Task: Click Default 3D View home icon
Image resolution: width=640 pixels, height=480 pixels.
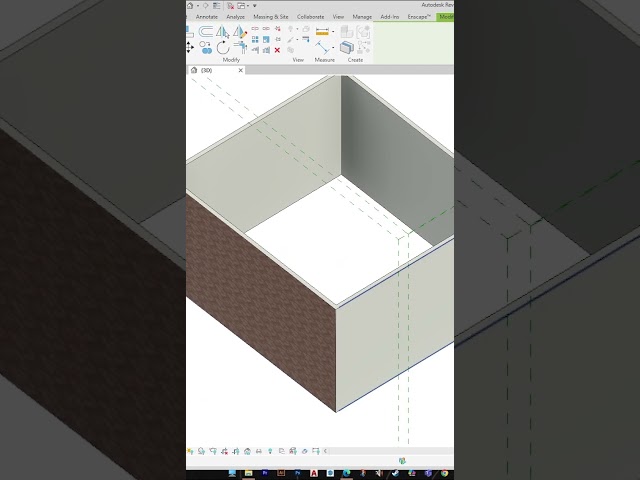Action: click(x=190, y=5)
